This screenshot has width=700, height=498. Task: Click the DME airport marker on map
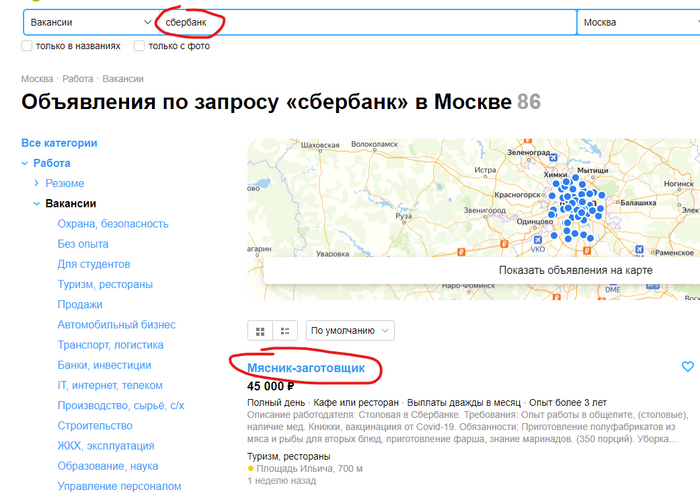coord(612,289)
